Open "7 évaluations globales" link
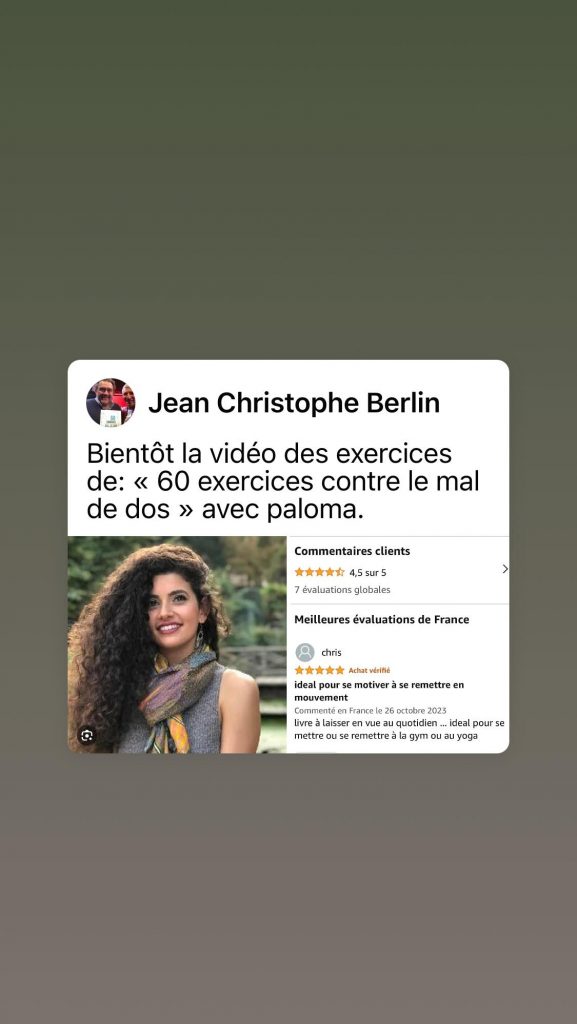The height and width of the screenshot is (1024, 577). [x=342, y=590]
